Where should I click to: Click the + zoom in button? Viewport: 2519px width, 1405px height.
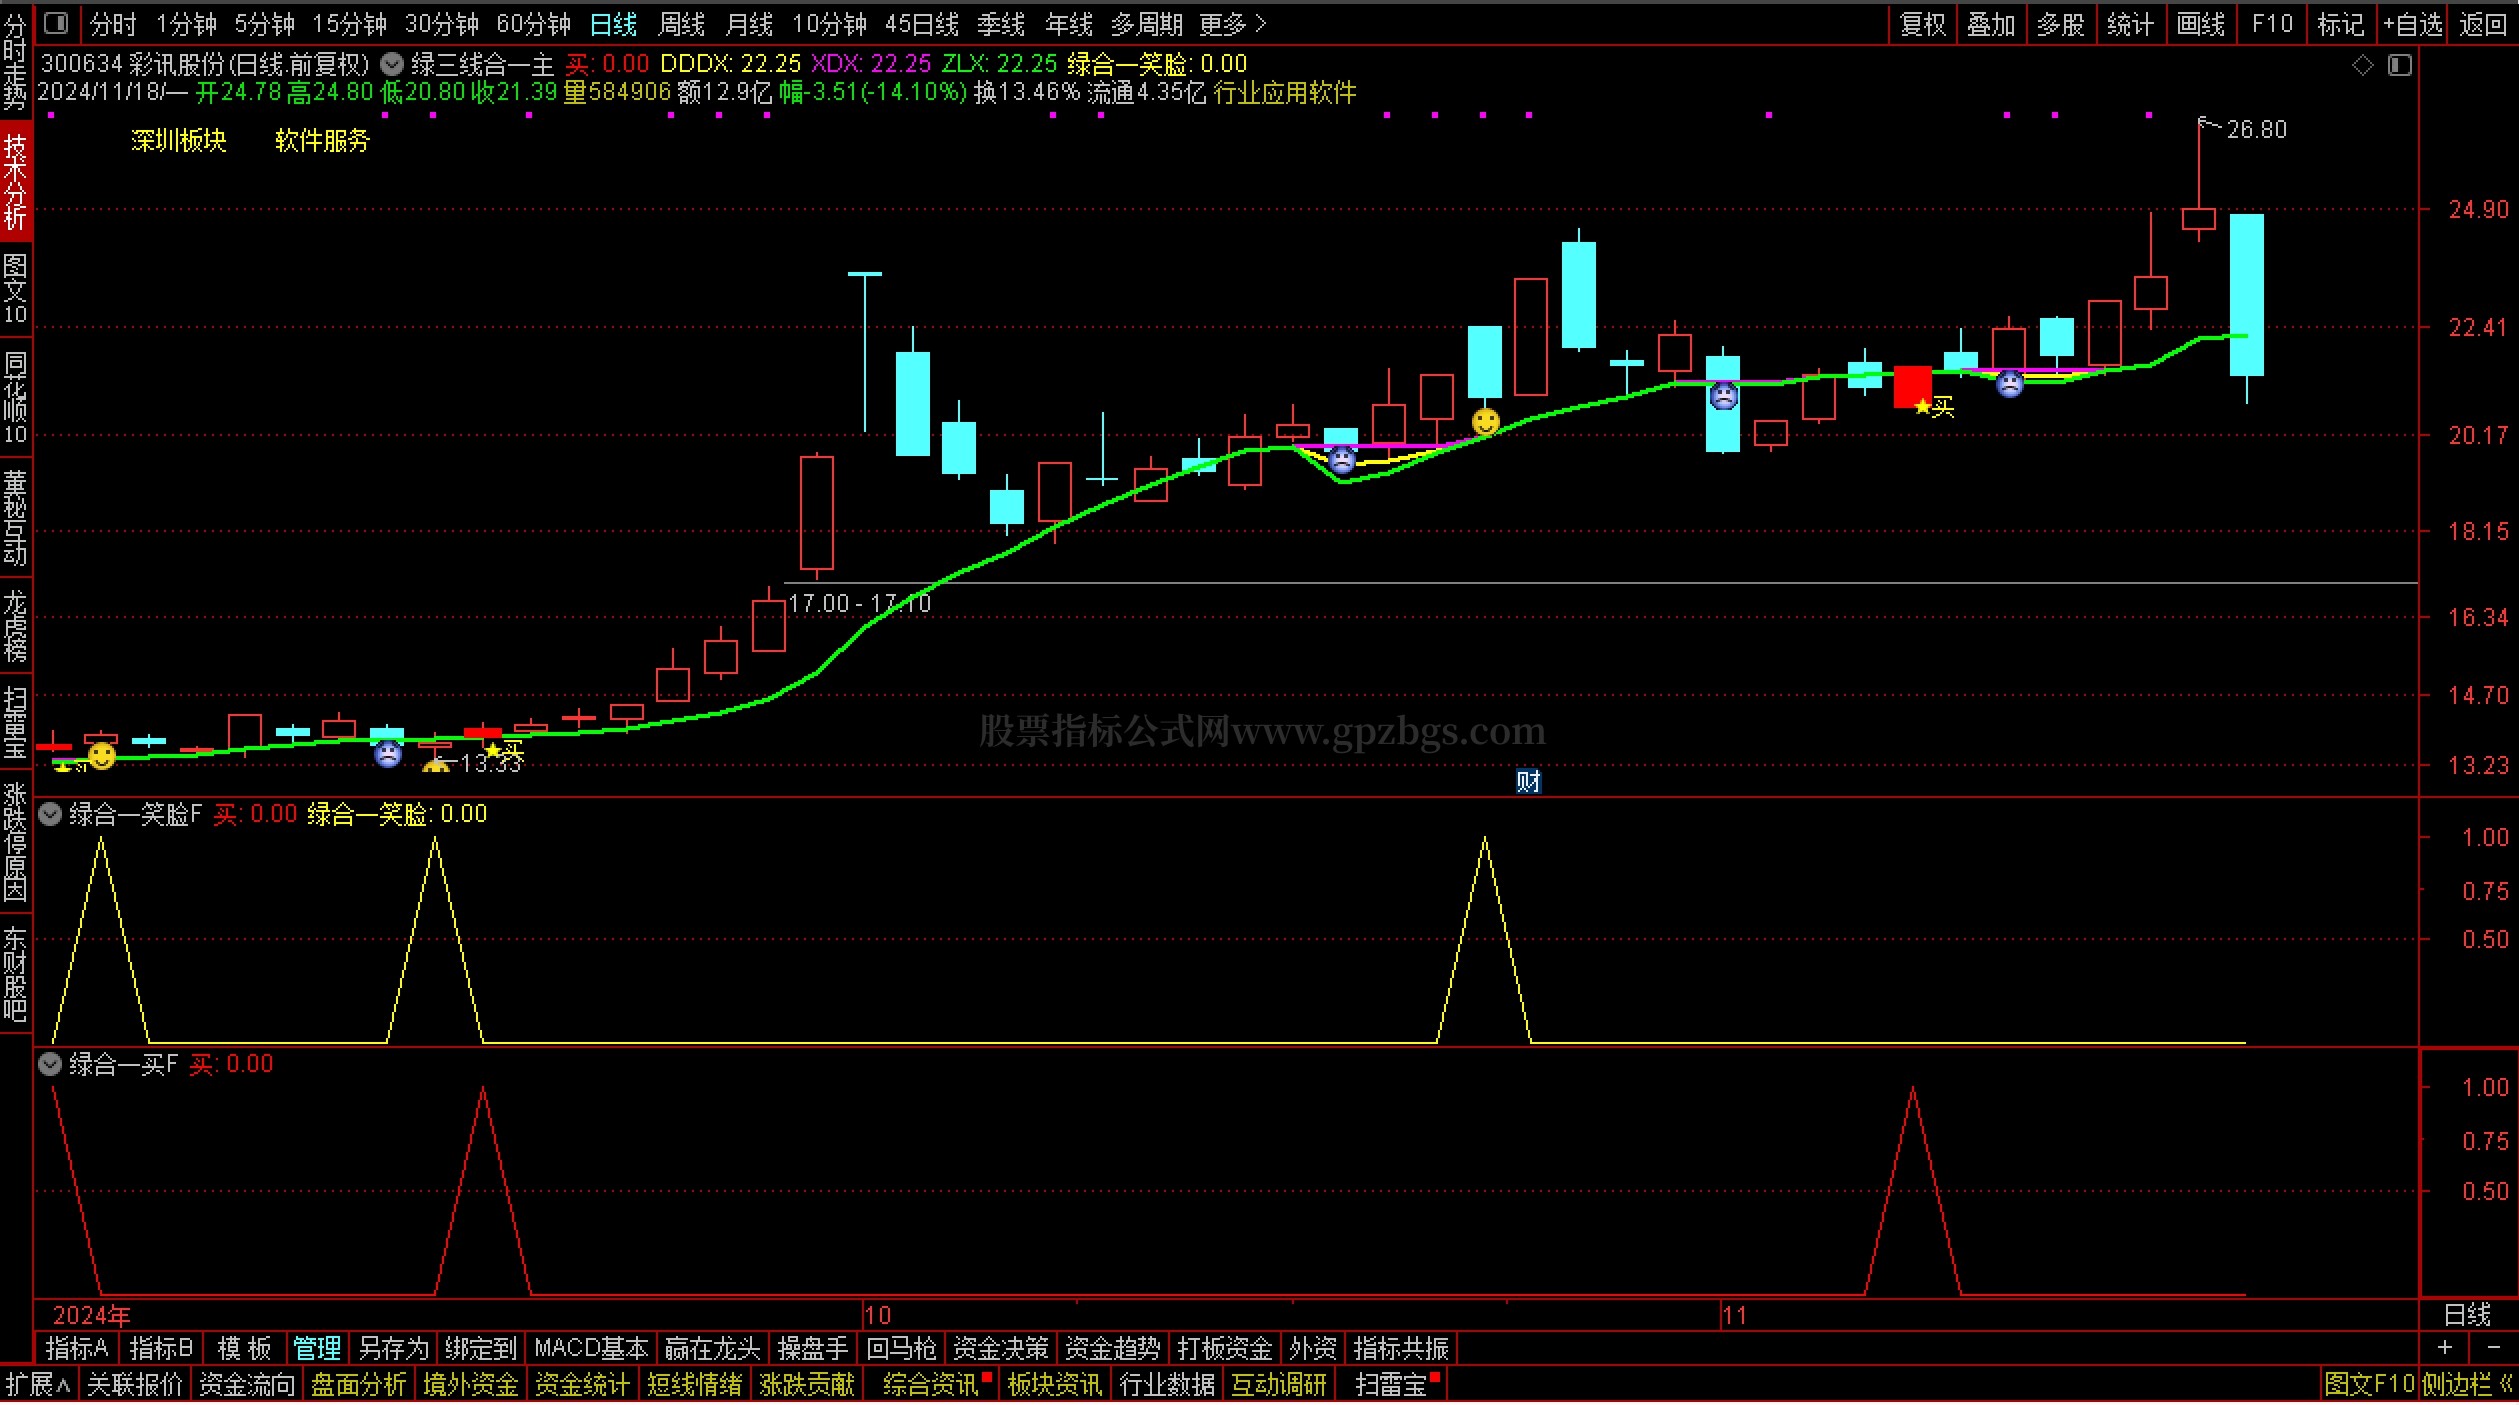coord(2444,1349)
